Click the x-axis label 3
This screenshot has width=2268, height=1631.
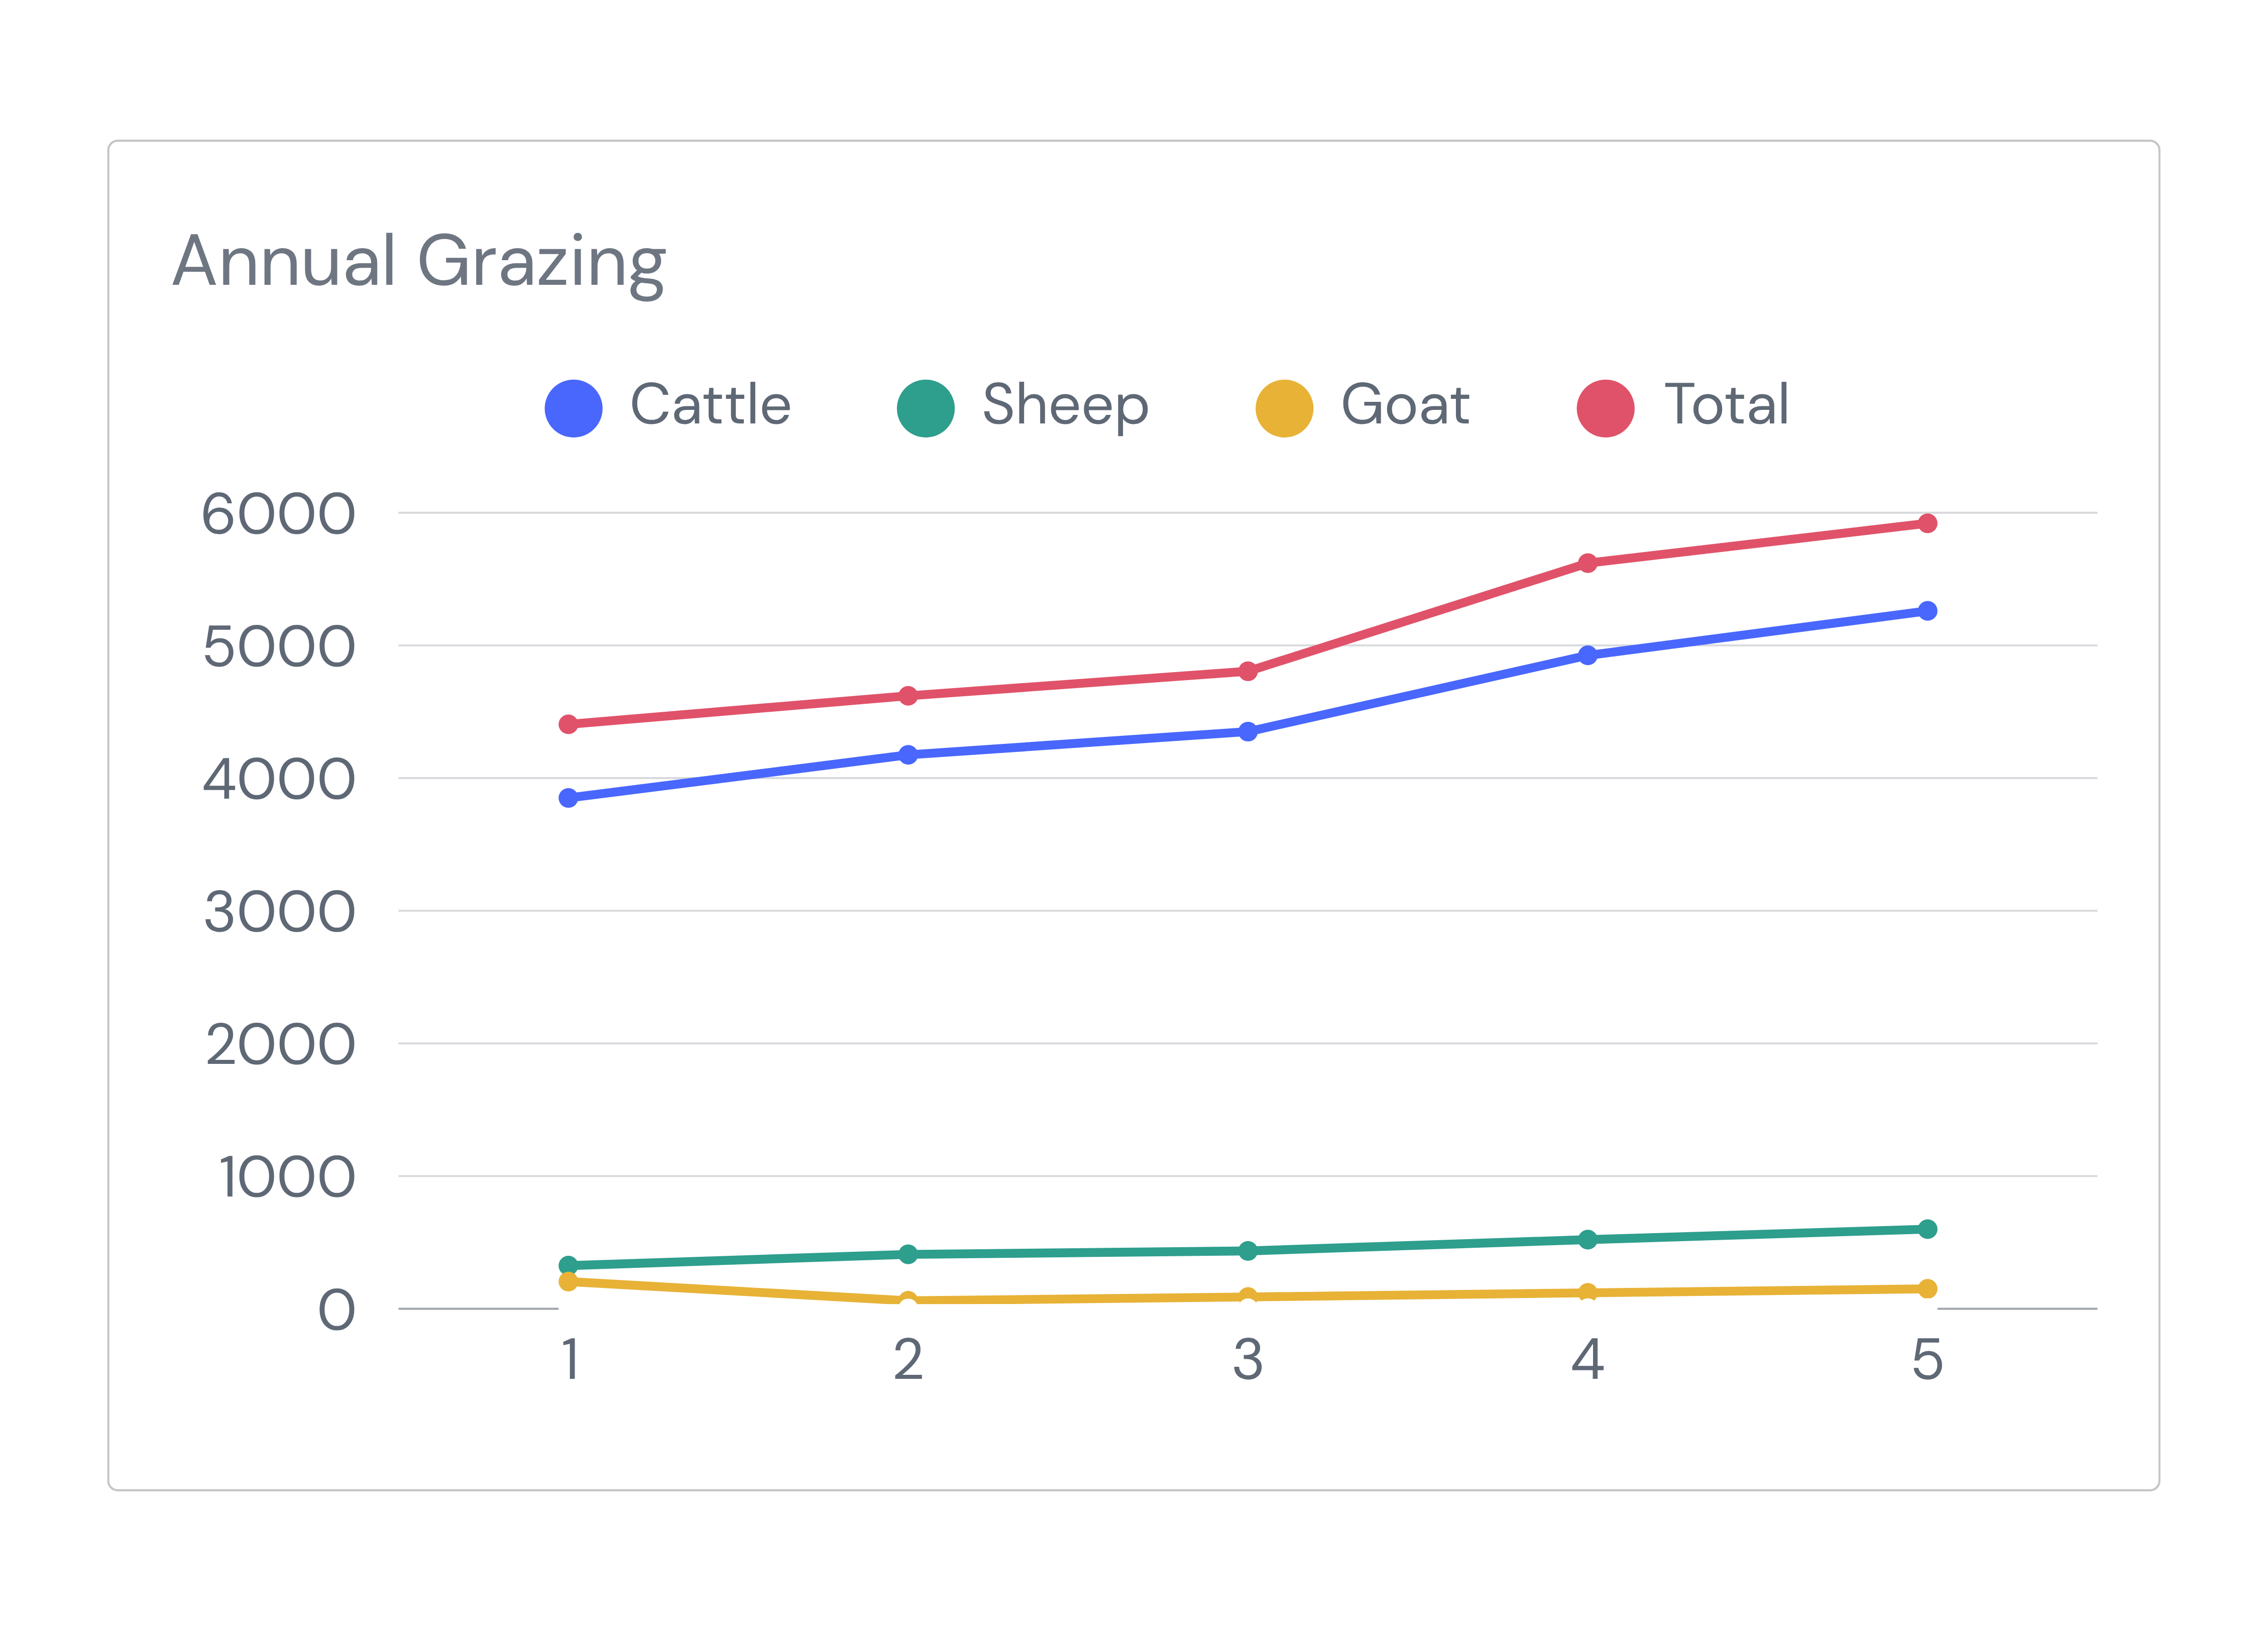[x=1247, y=1359]
